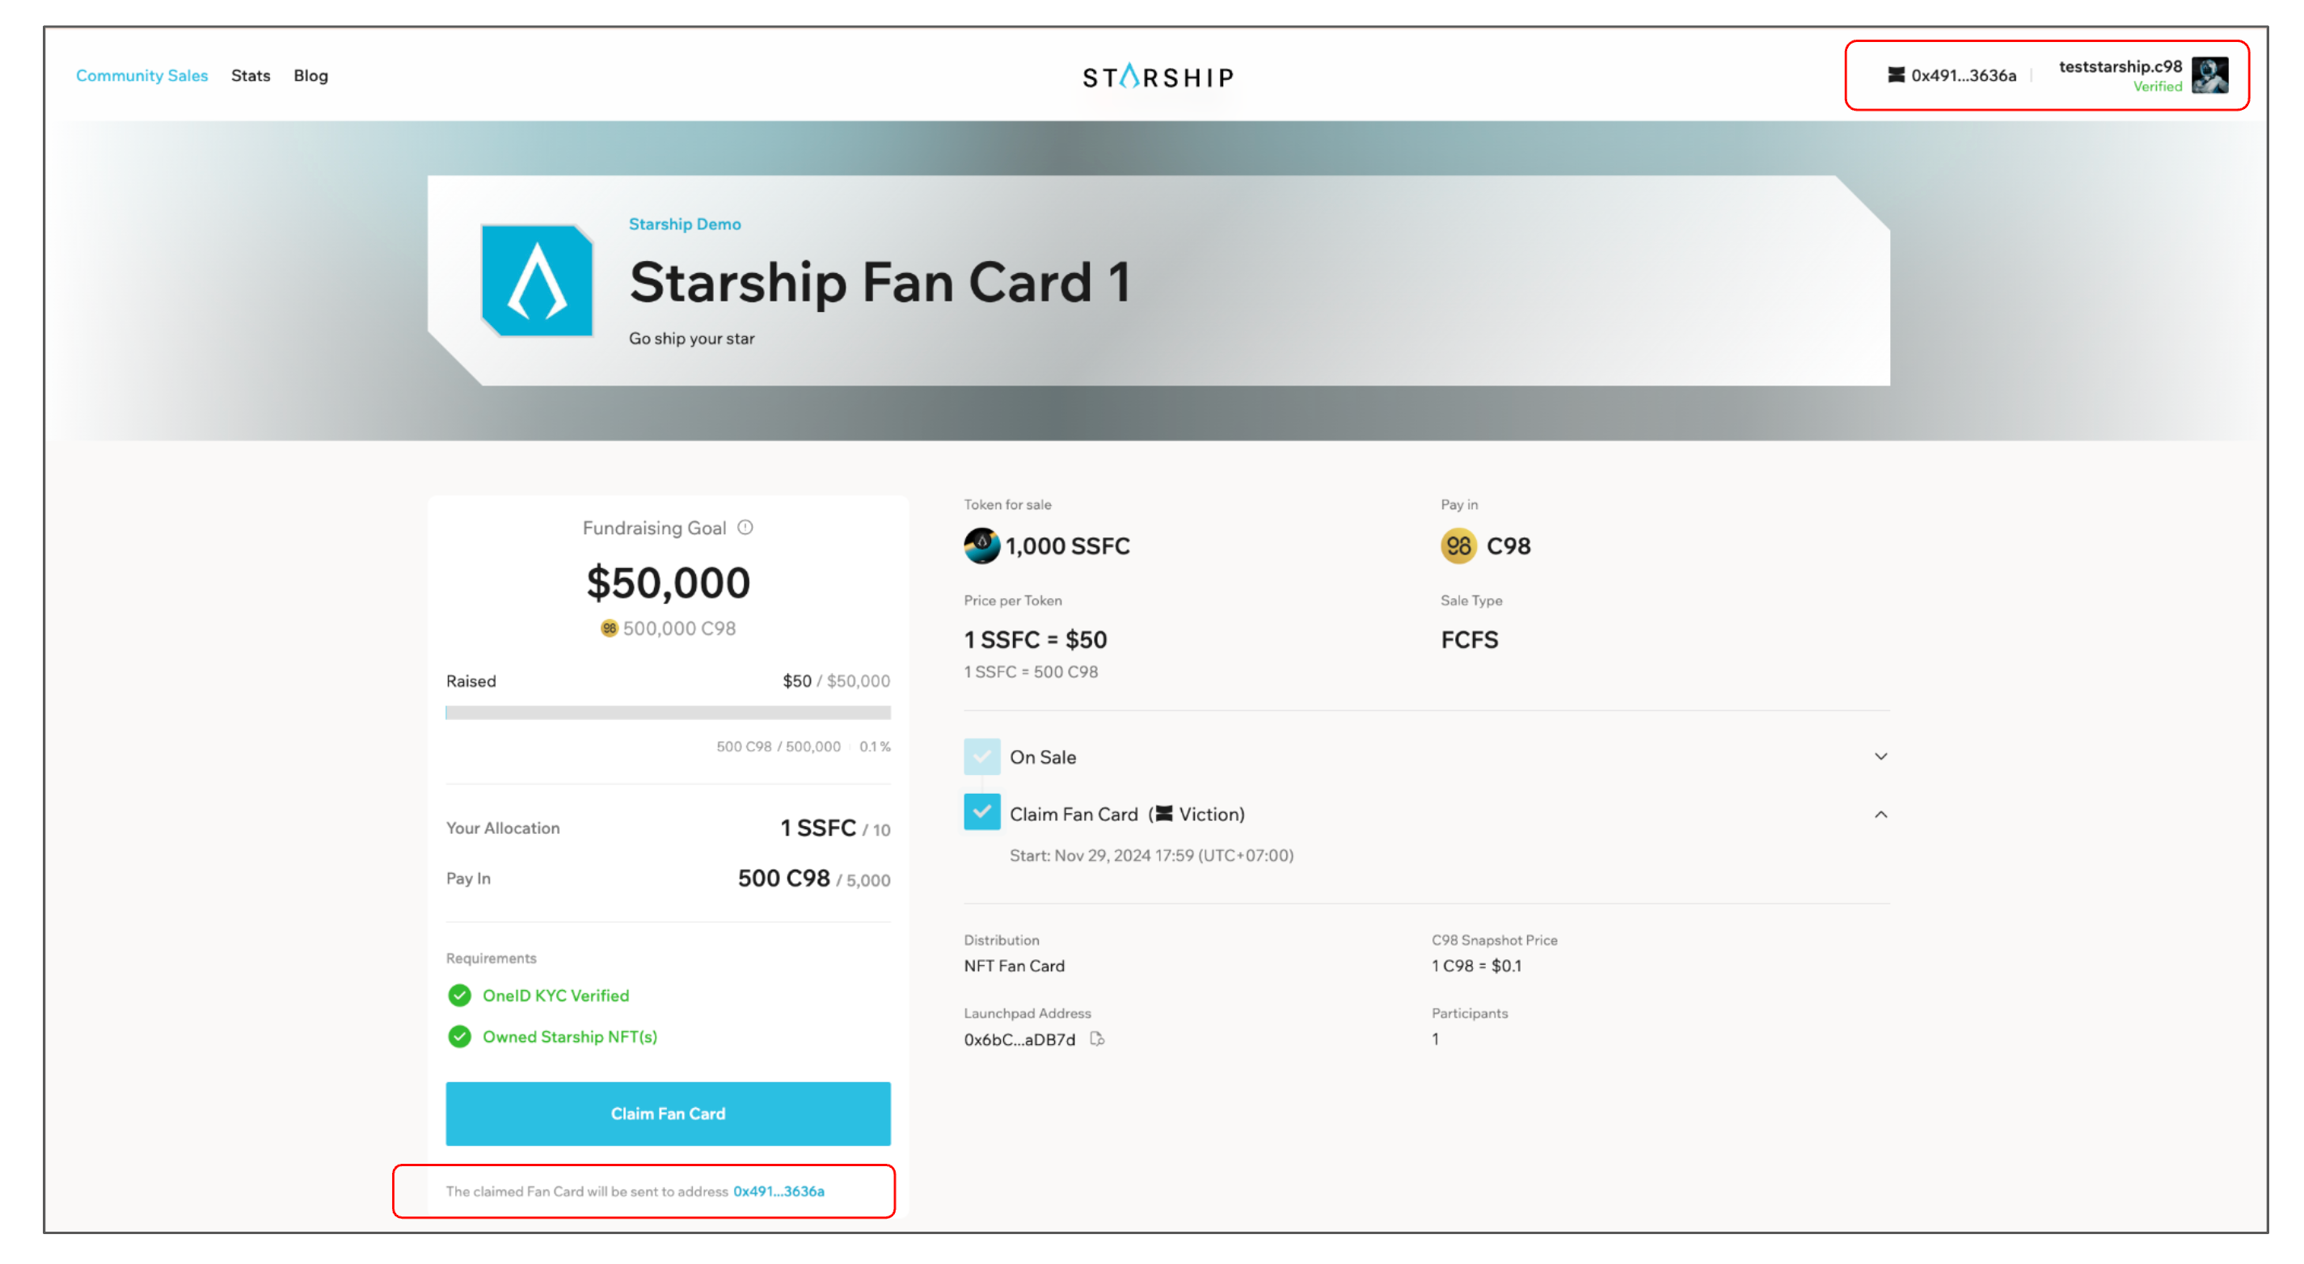Image resolution: width=2304 pixels, height=1264 pixels.
Task: Go to the Stats page
Action: point(250,76)
